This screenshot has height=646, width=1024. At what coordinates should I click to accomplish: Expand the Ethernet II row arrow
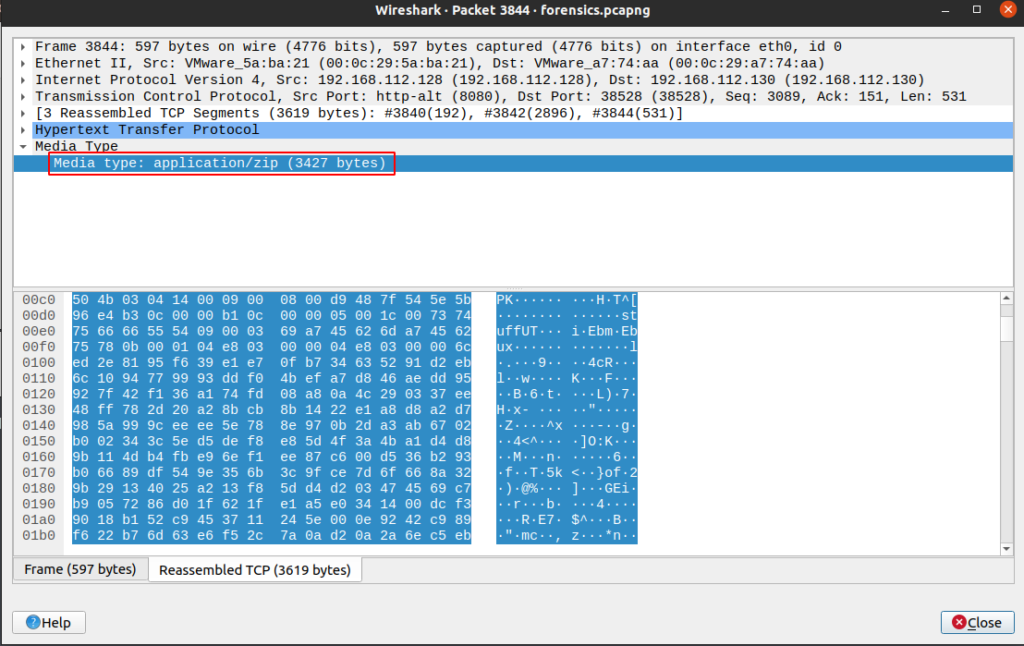24,63
